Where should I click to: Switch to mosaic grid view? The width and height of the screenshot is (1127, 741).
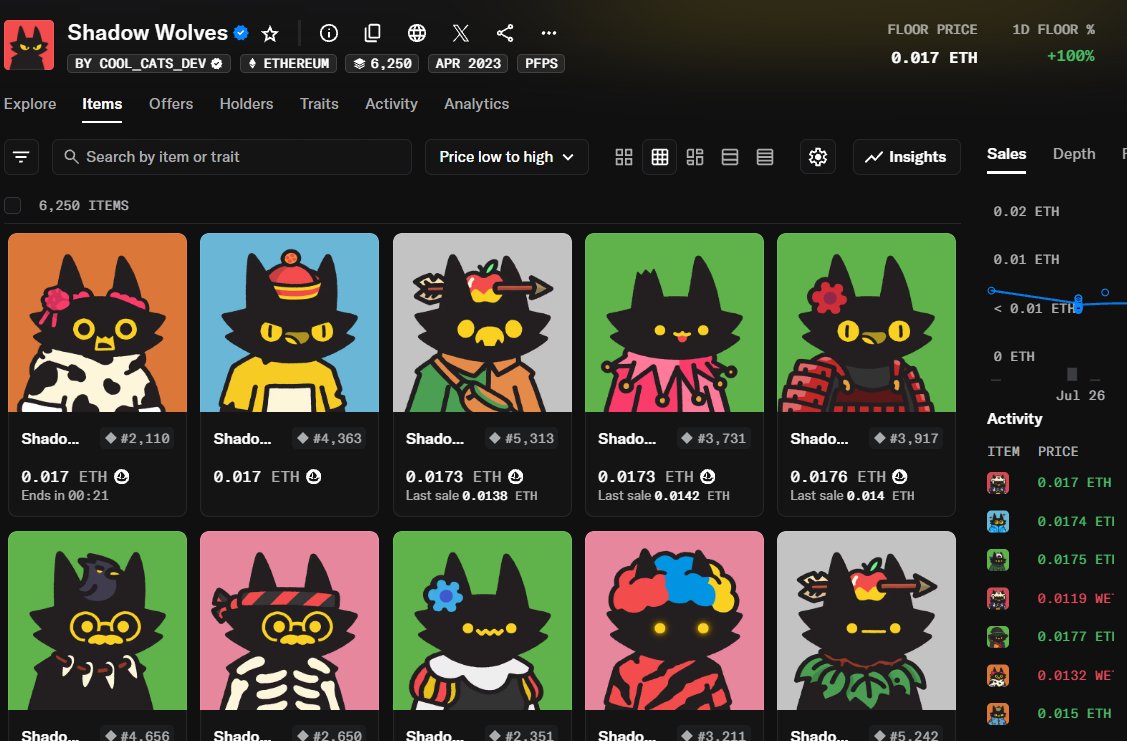tap(695, 157)
